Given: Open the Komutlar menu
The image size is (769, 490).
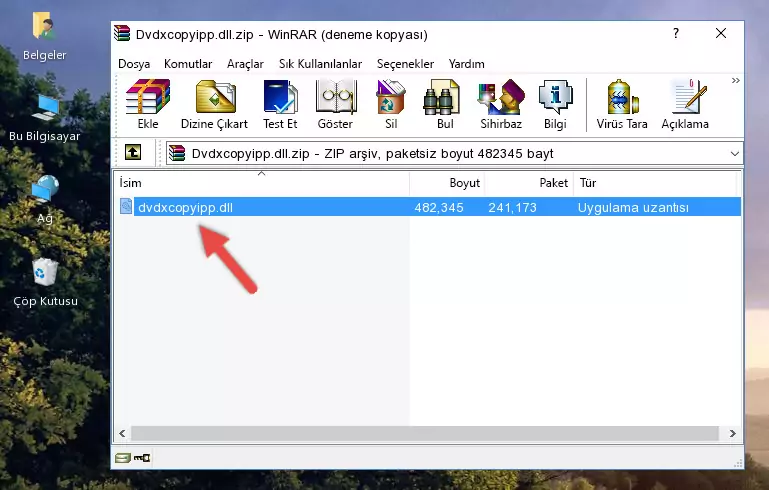Looking at the screenshot, I should (188, 64).
